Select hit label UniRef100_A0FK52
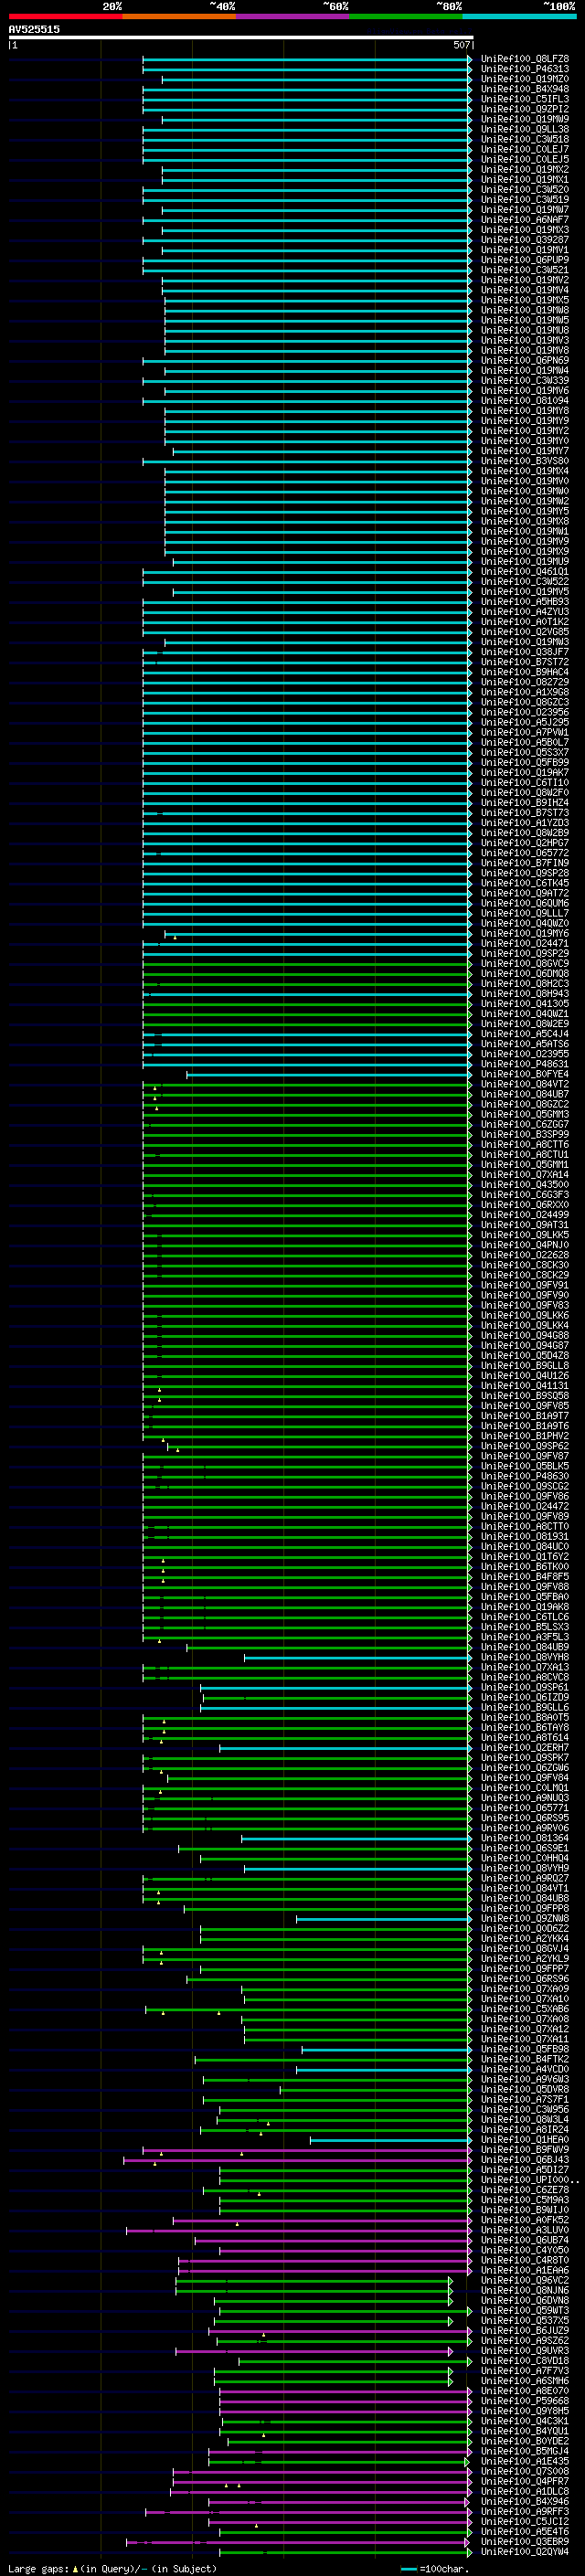 (x=525, y=2220)
